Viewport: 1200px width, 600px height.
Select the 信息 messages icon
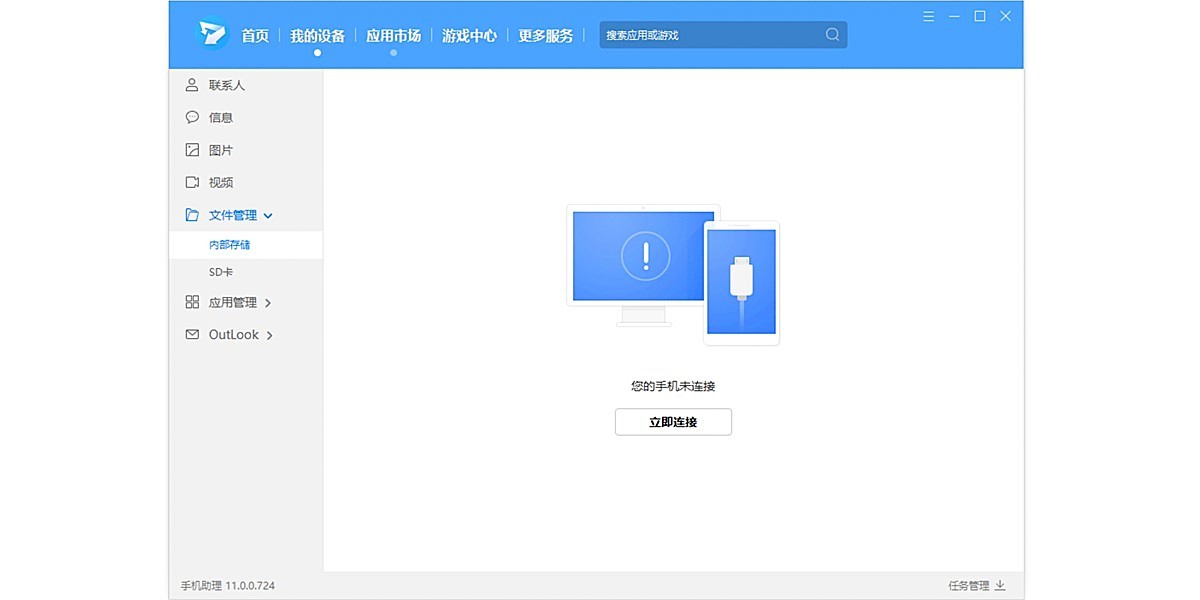(x=191, y=117)
